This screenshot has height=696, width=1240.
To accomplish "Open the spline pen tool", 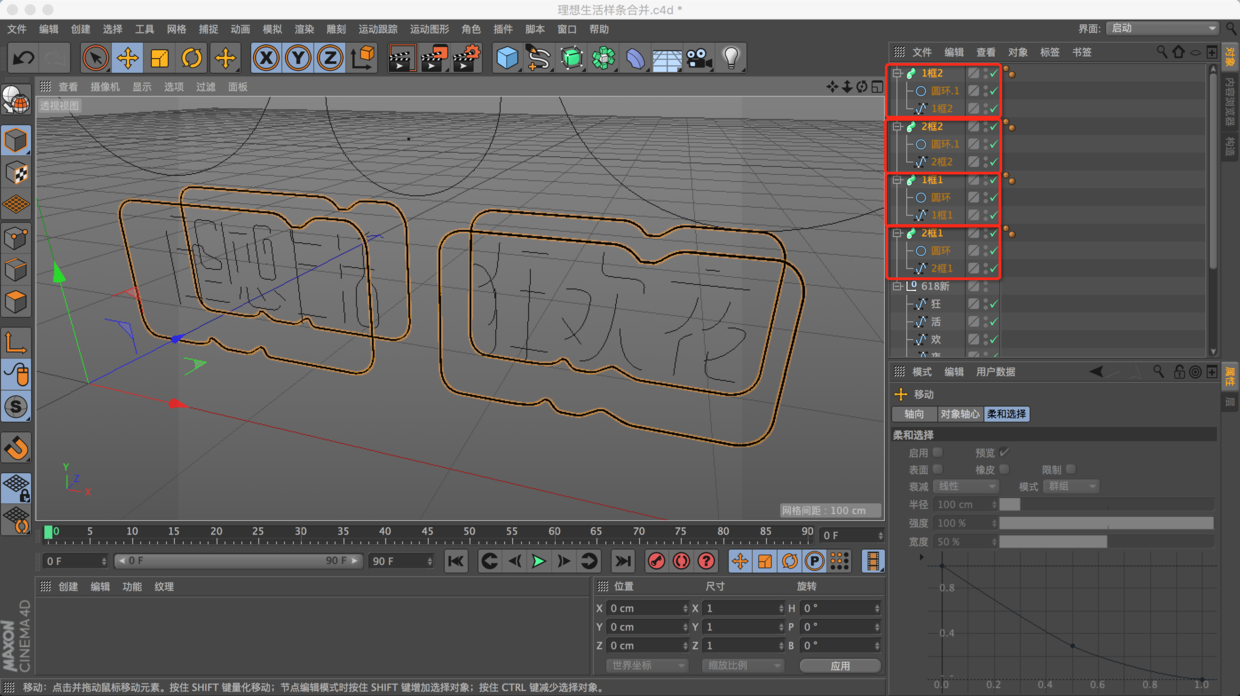I will (539, 58).
